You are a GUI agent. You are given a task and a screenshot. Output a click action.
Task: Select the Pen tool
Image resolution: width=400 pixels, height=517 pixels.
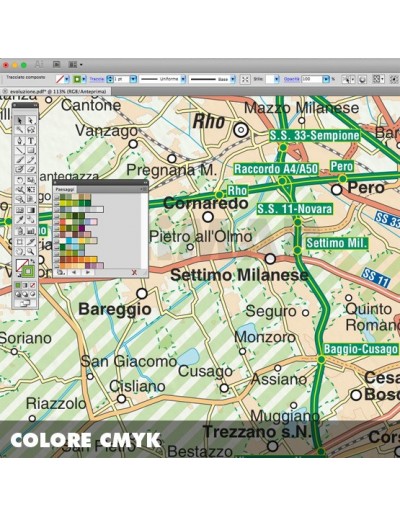point(20,140)
